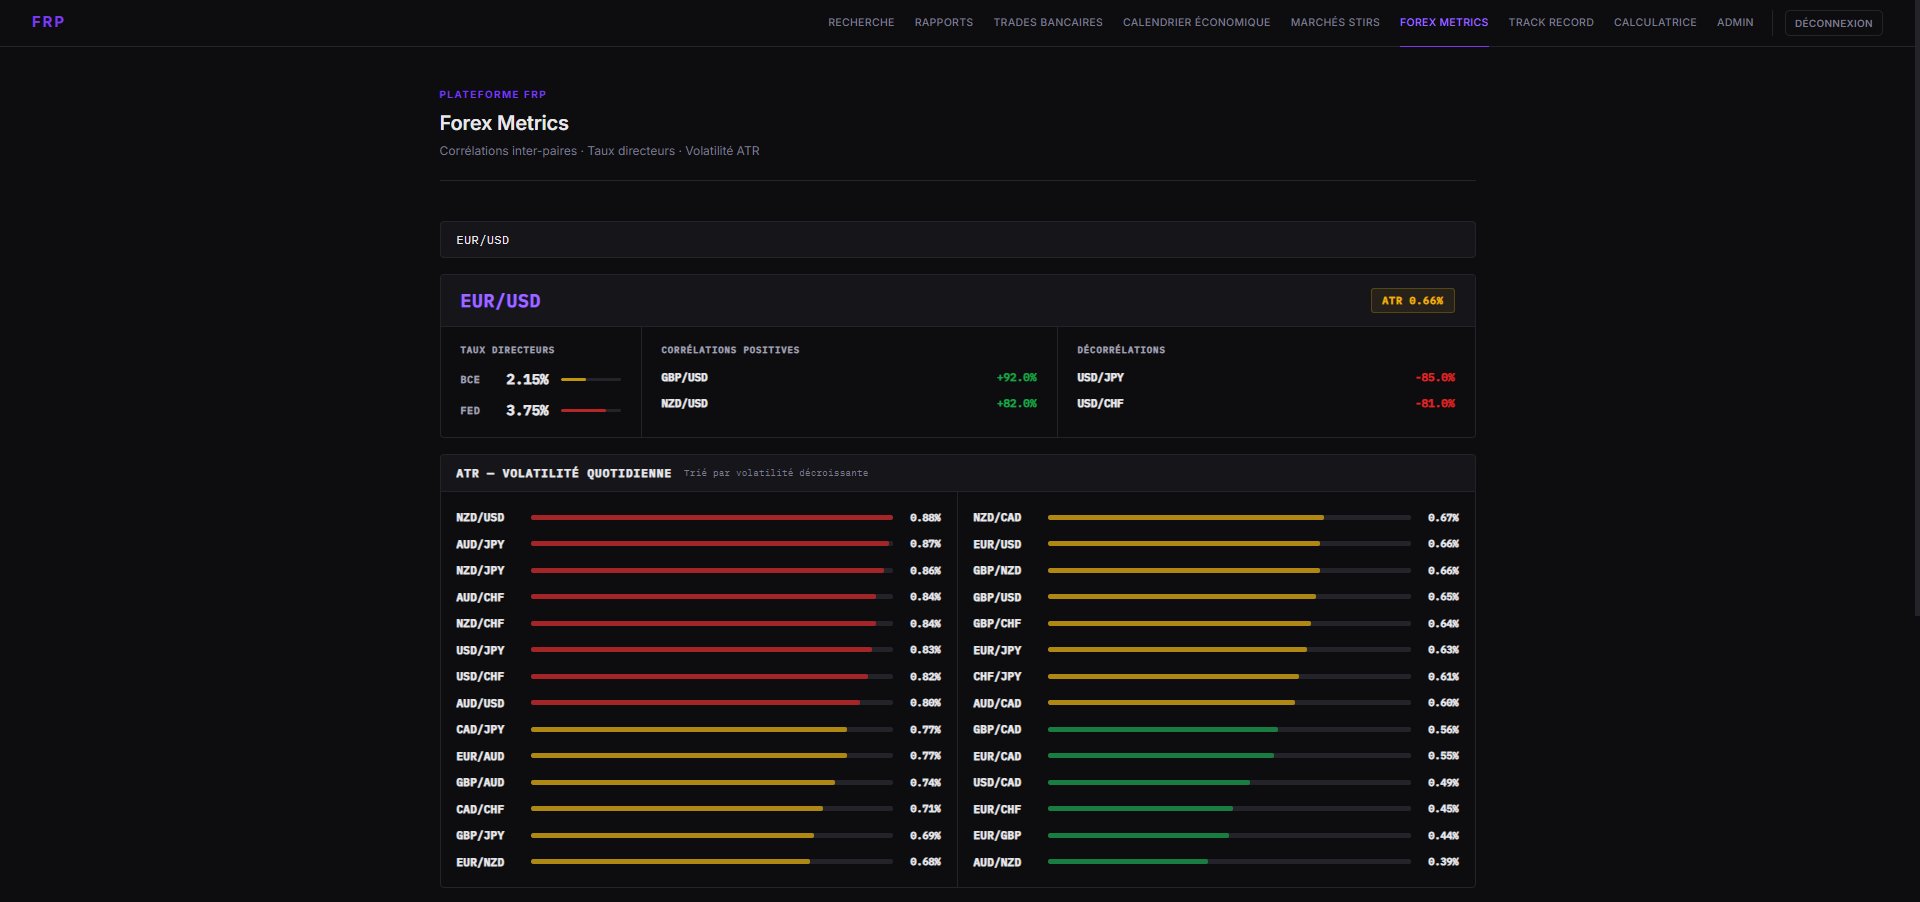Click the NZD/USD volatility bar

[x=711, y=518]
